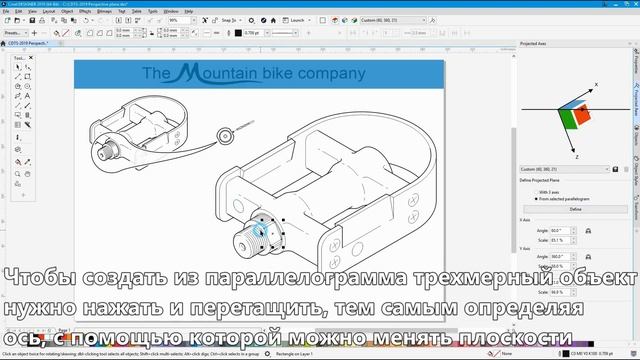This screenshot has height=360, width=640.
Task: Select the Rectangle tool in the toolbox
Action: (27, 77)
